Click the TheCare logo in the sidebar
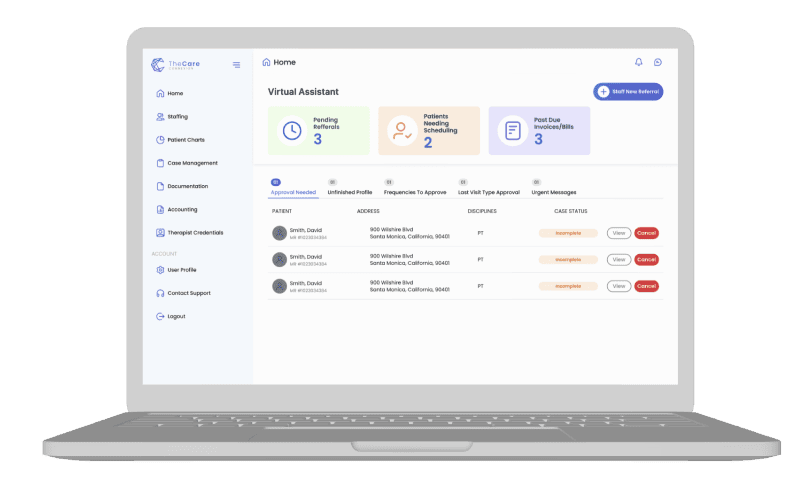This screenshot has width=805, height=503. [x=176, y=65]
